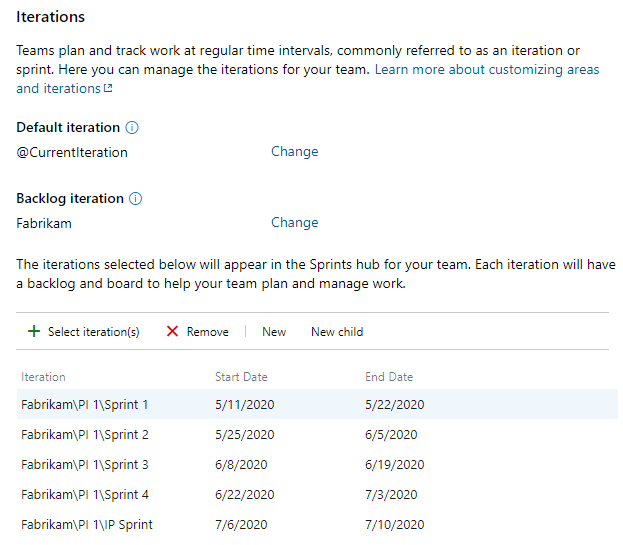Sort by the Start Date column header
This screenshot has width=623, height=545.
241,377
